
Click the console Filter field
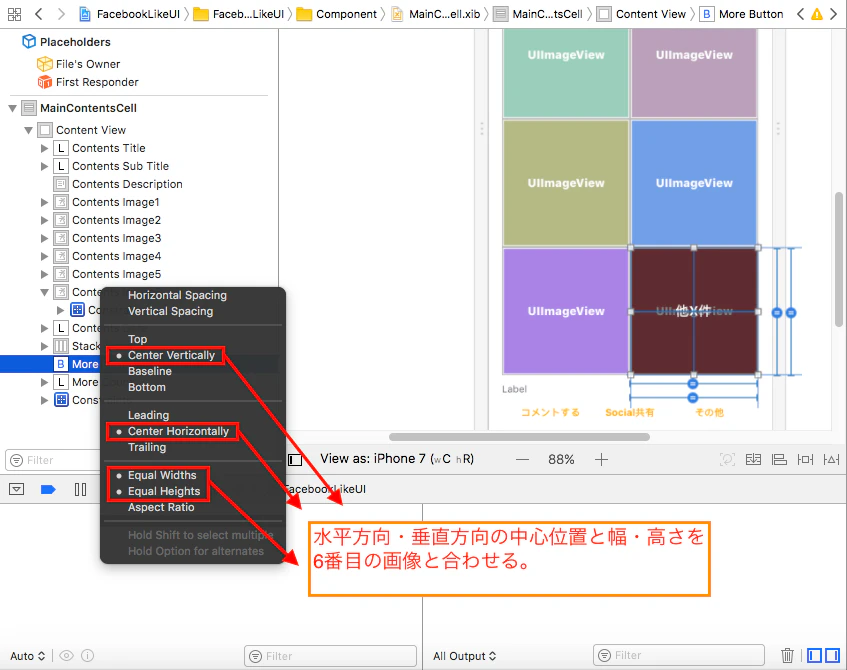click(679, 655)
